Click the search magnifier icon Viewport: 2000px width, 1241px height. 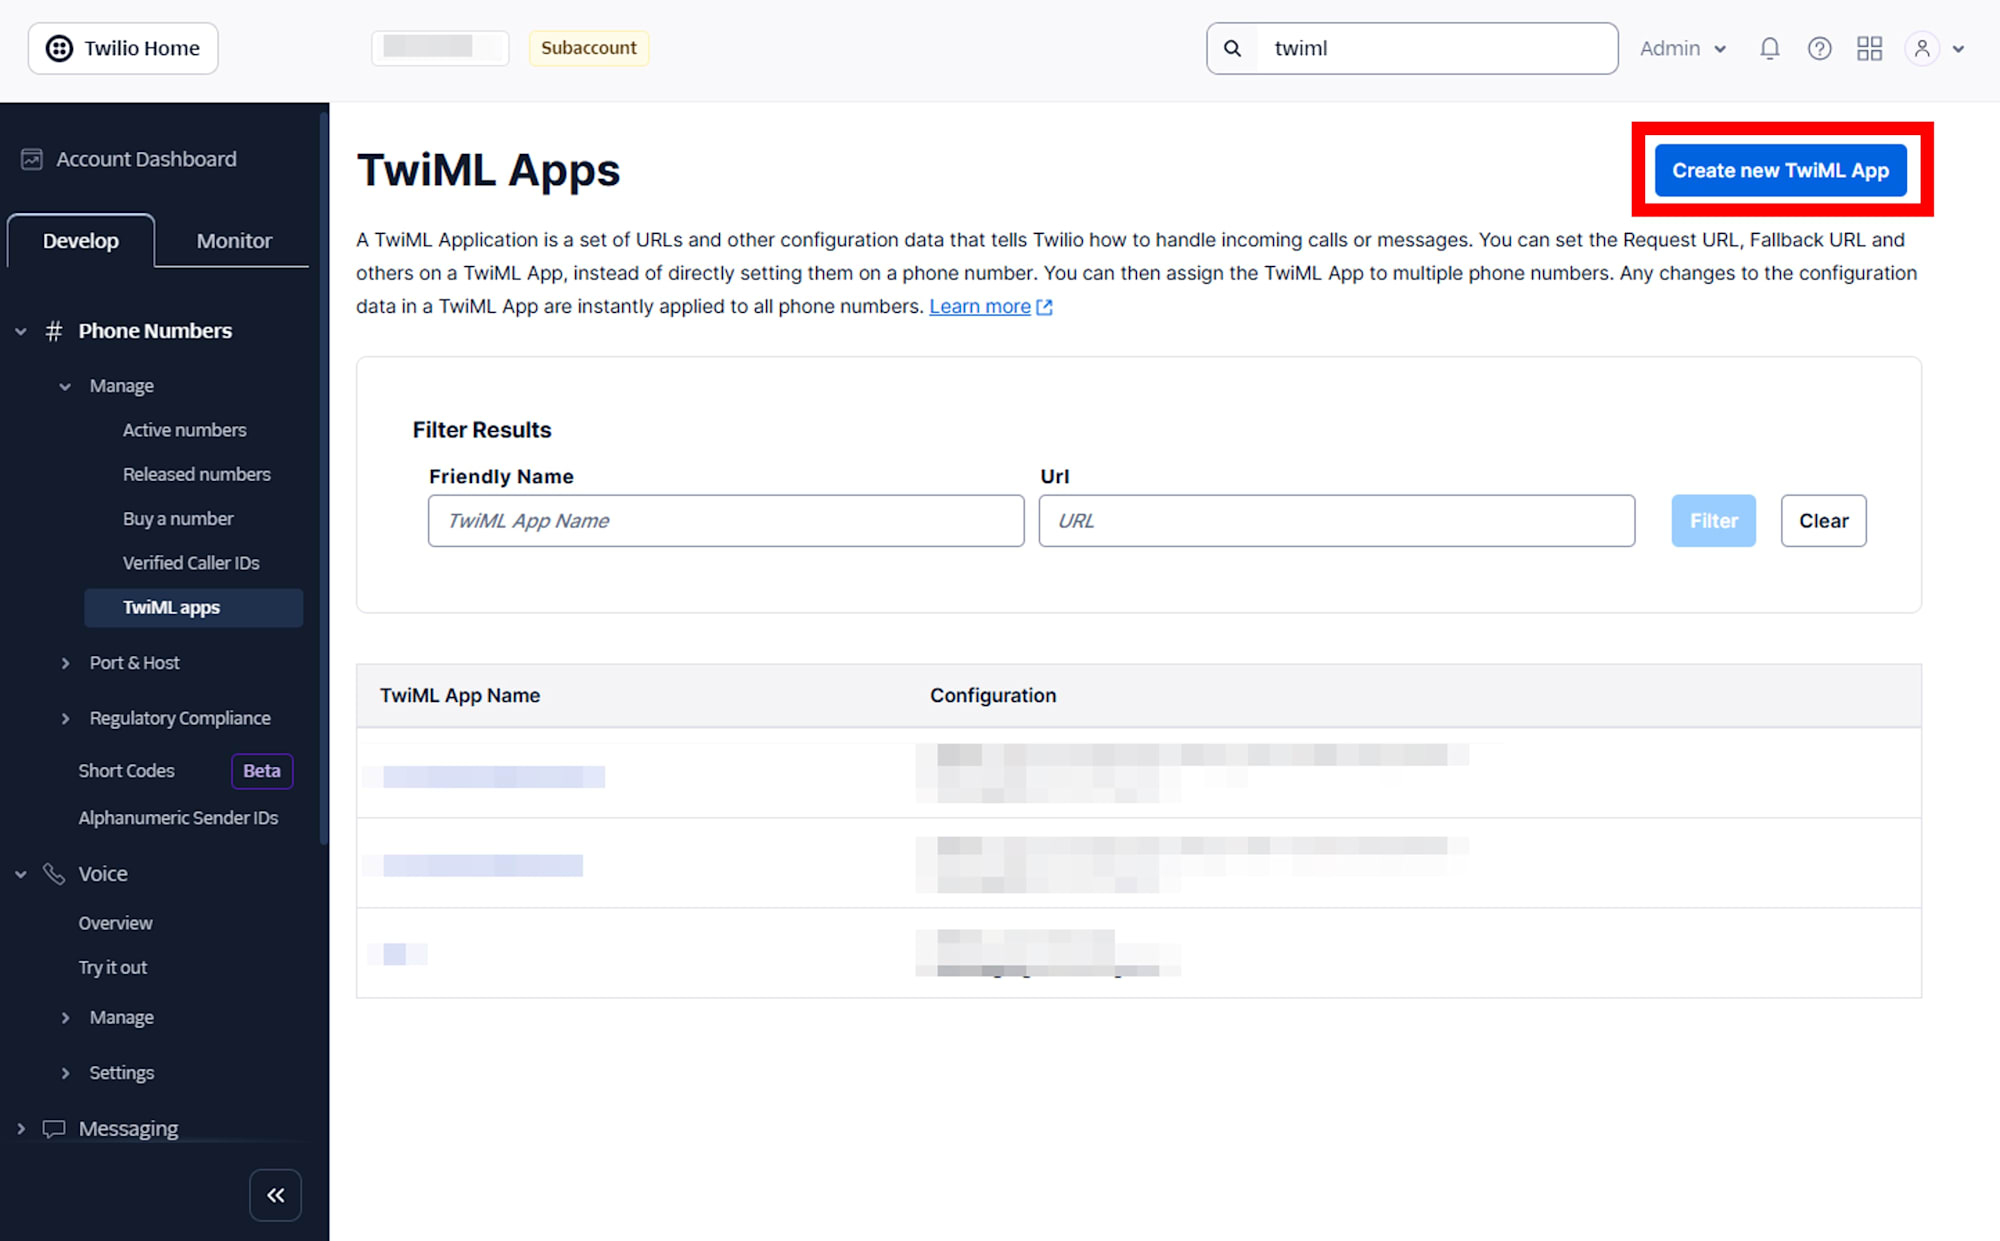tap(1232, 48)
